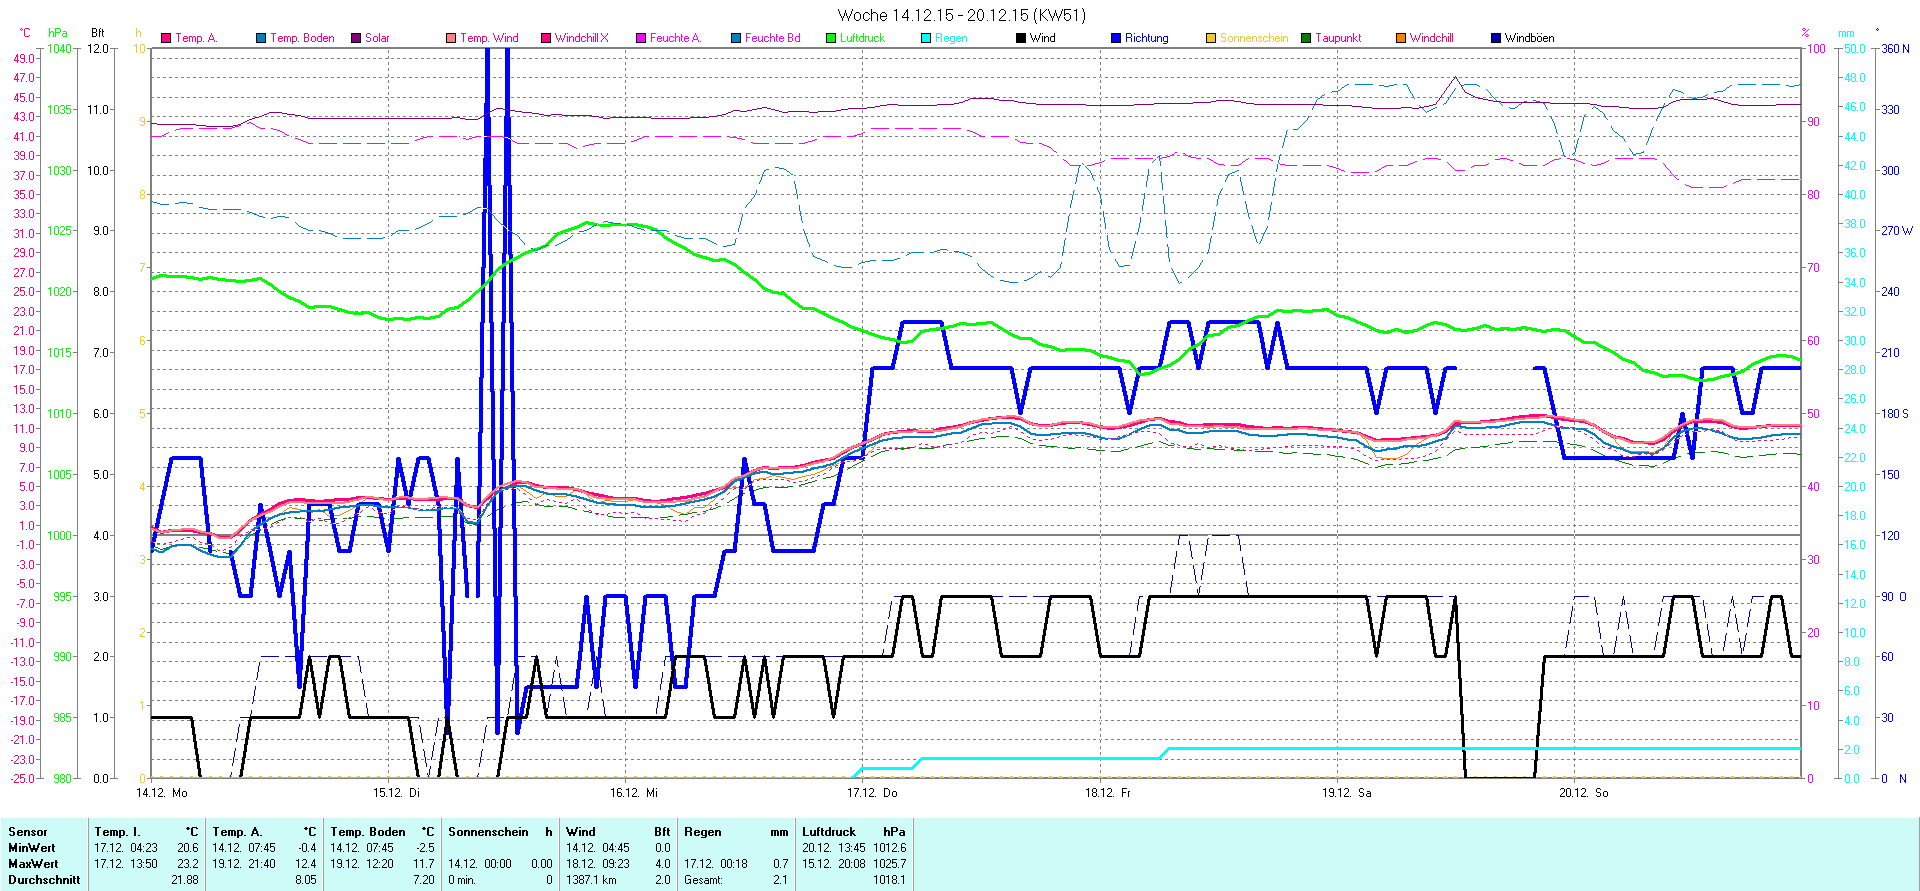This screenshot has height=891, width=1920.
Task: Click the 14.12. Mo date marker
Action: coord(162,793)
